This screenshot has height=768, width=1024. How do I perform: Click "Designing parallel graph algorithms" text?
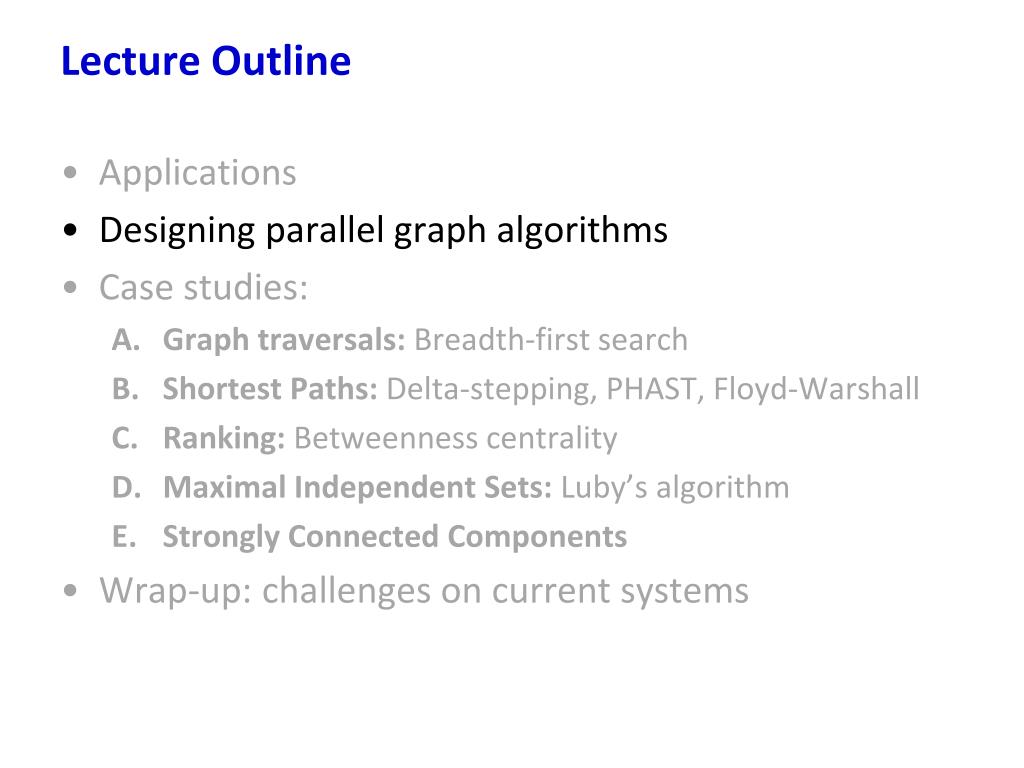point(383,231)
